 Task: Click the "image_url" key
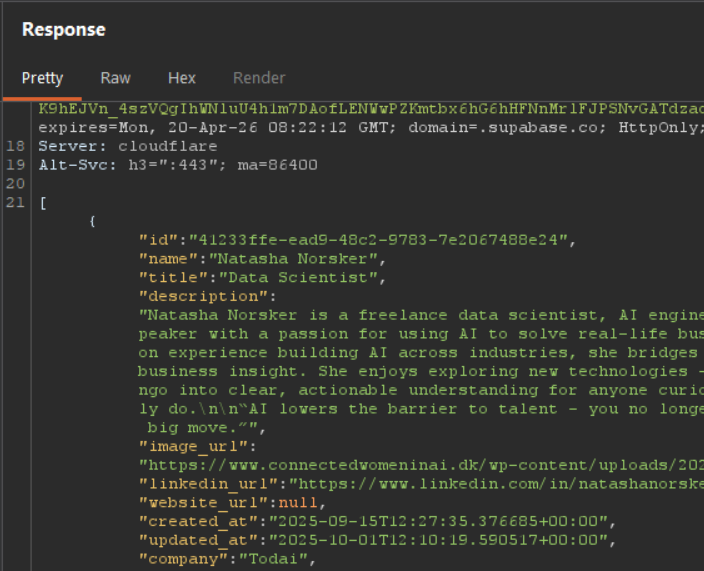pyautogui.click(x=193, y=446)
